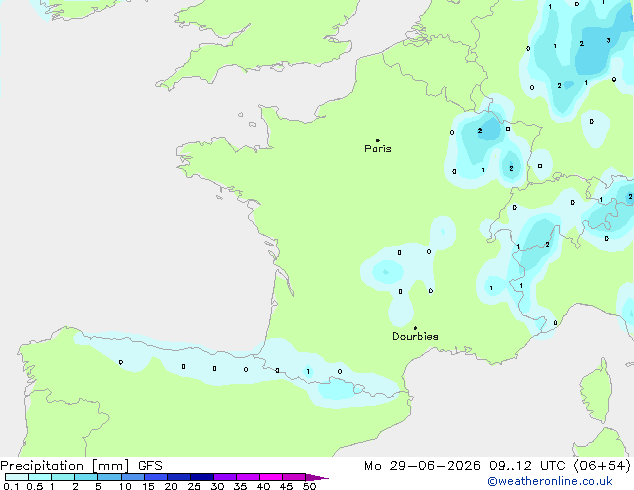Pick the 0.5–1 mm legend swatch
The image size is (634, 490).
point(40,477)
